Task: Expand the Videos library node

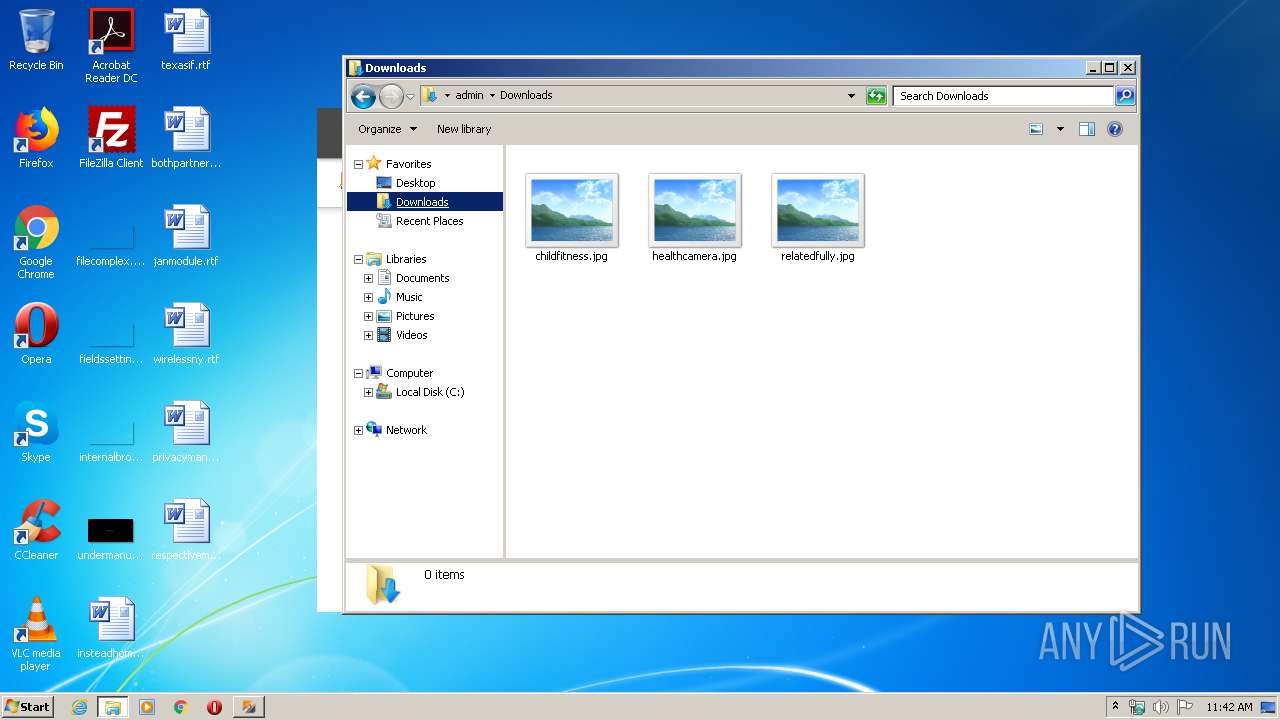Action: [x=368, y=335]
